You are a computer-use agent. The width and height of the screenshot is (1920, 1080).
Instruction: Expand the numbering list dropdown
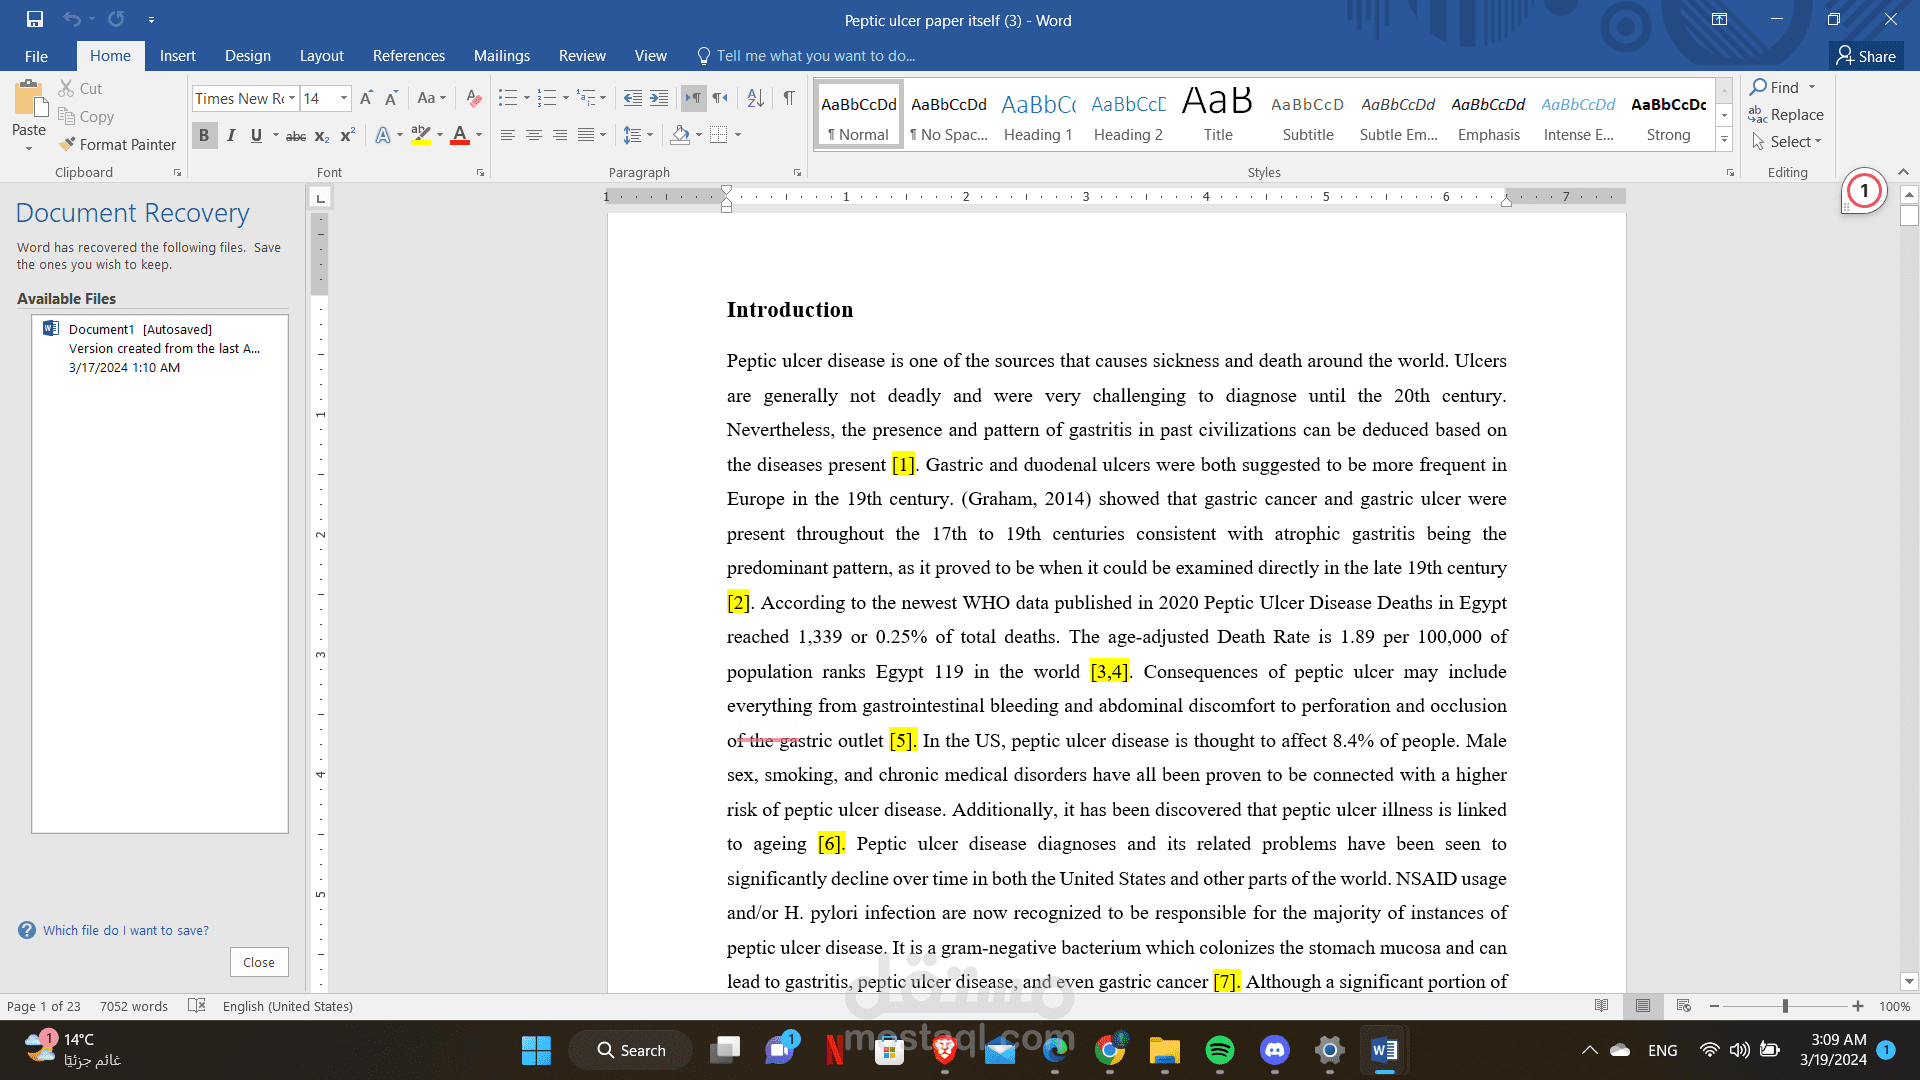565,98
